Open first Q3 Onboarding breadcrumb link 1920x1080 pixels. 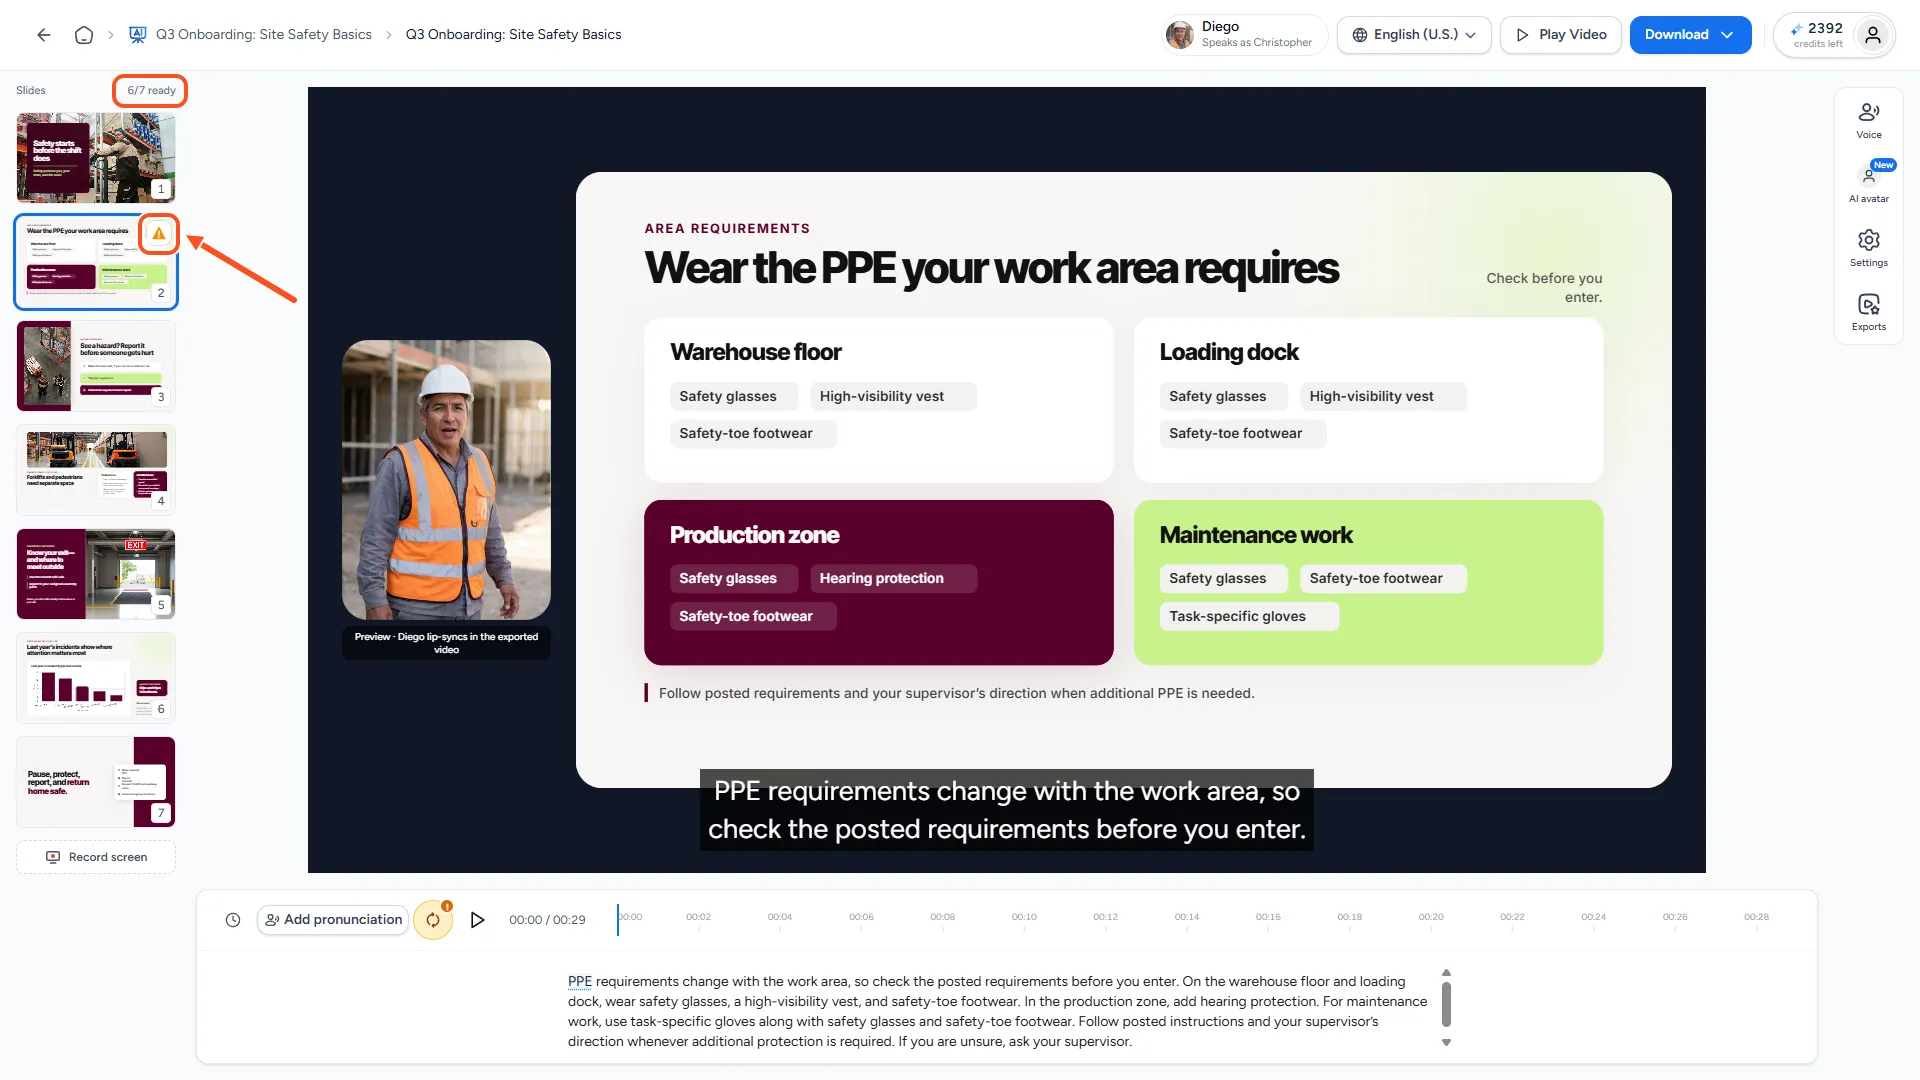[263, 35]
